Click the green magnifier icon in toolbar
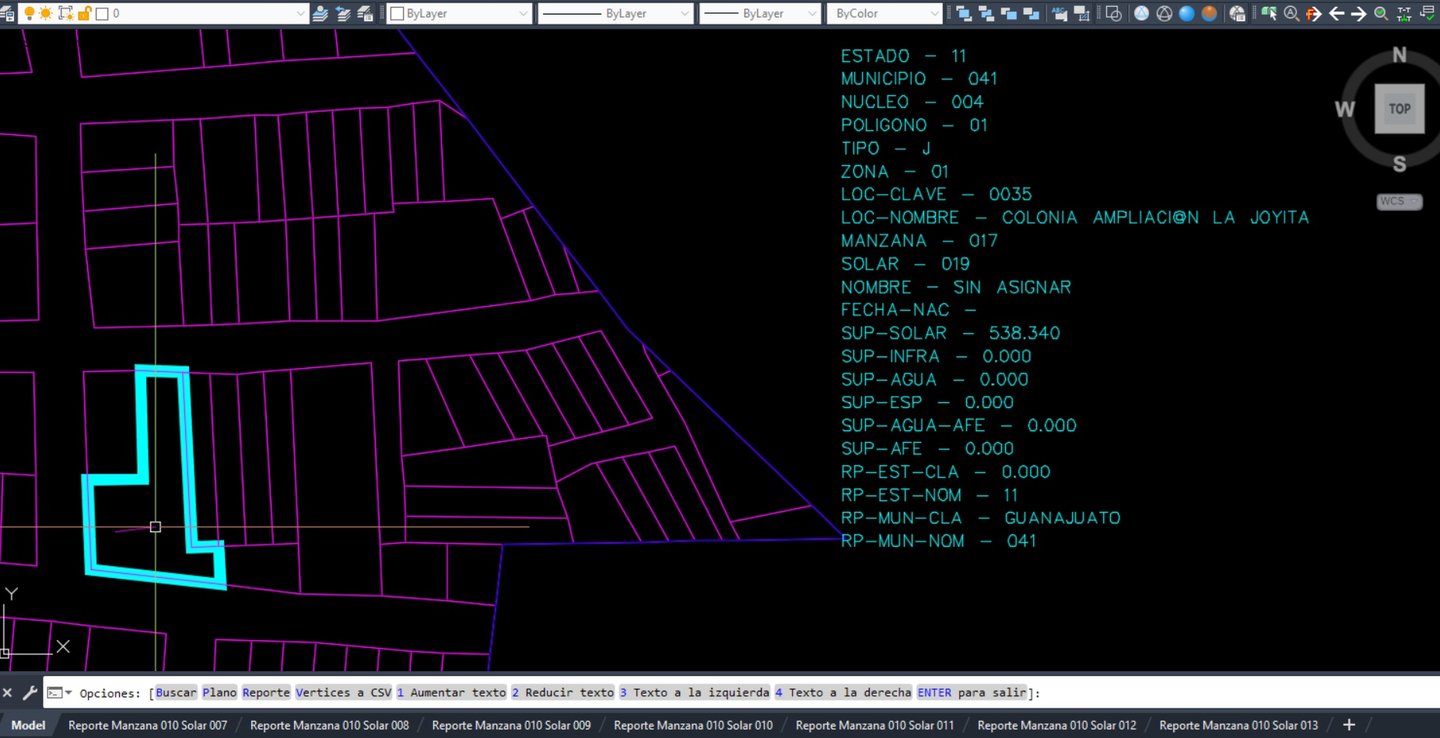The width and height of the screenshot is (1440, 738). [x=1381, y=14]
